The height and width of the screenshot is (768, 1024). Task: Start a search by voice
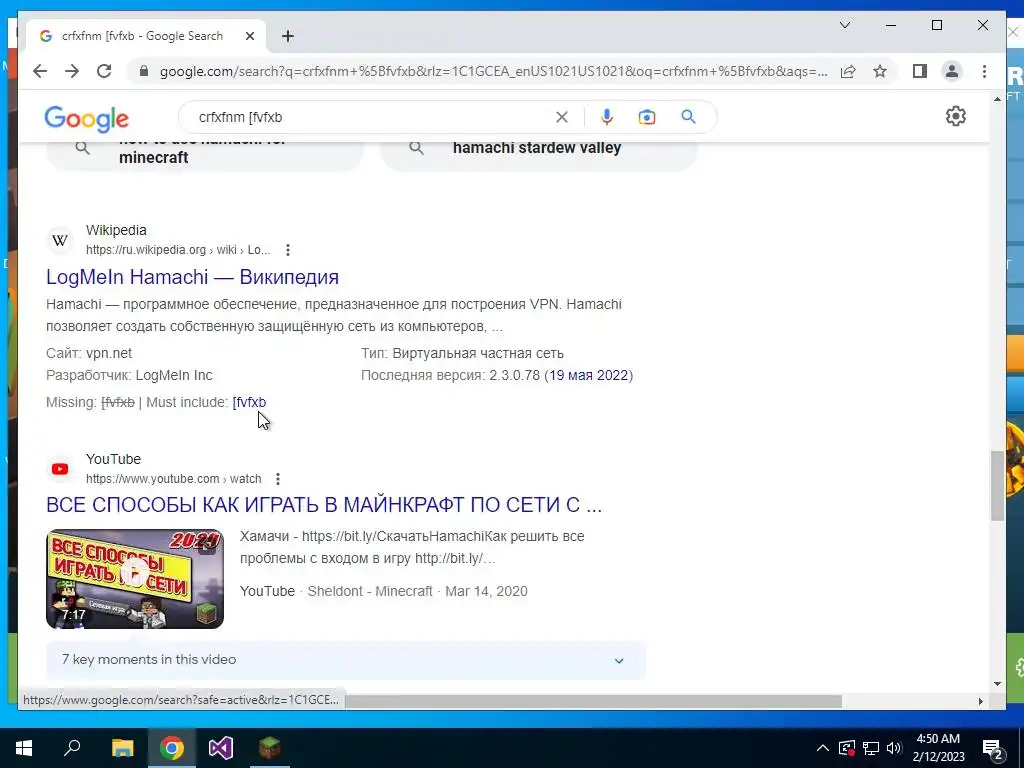point(607,117)
